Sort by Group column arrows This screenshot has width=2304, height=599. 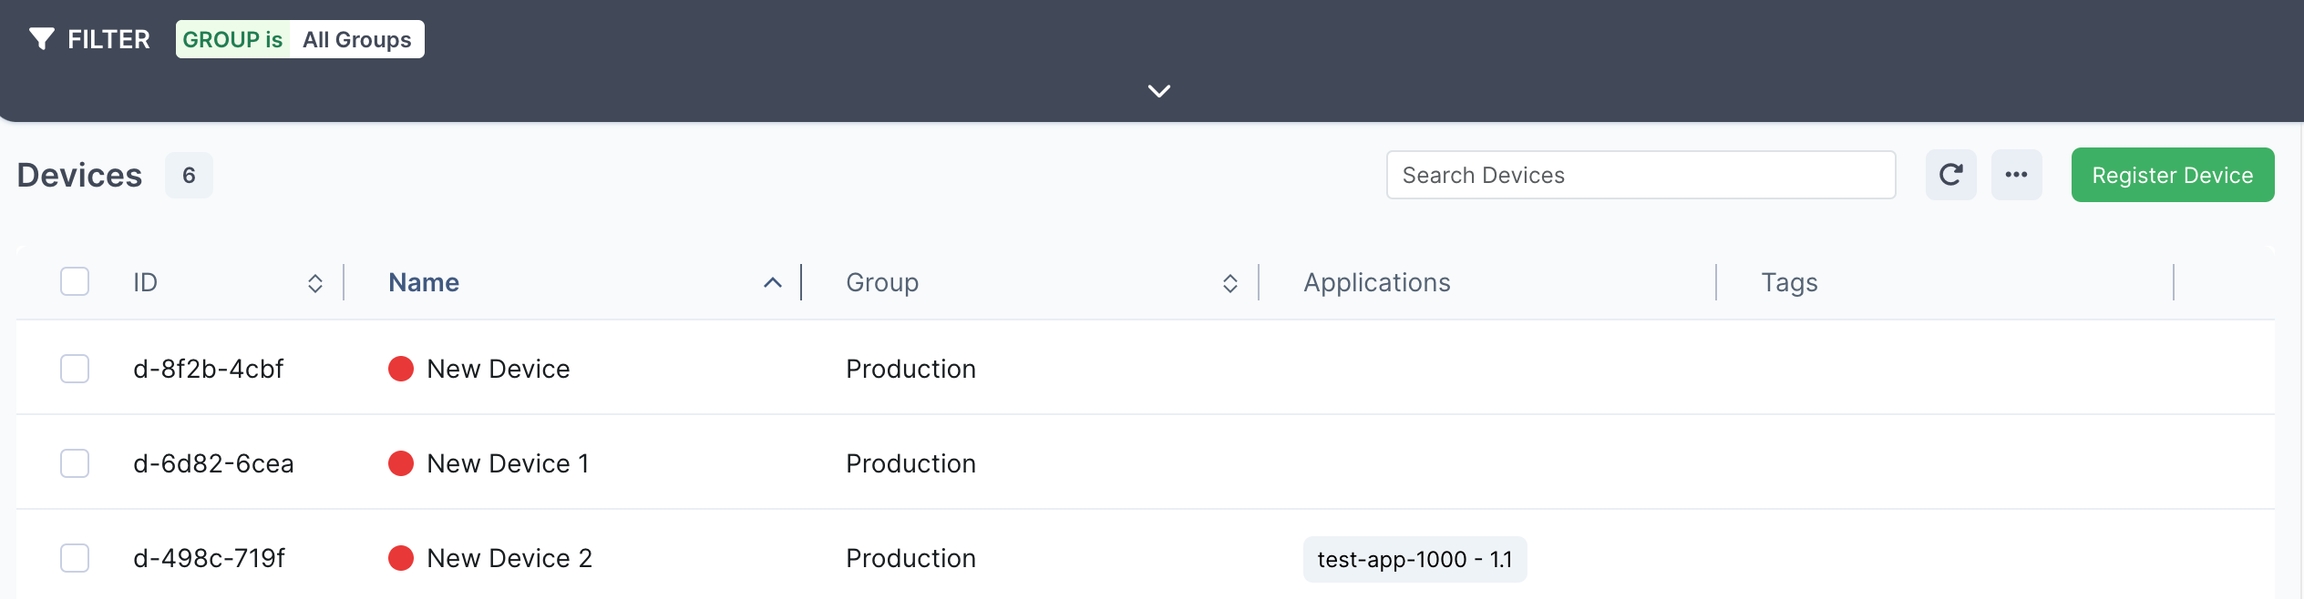pyautogui.click(x=1230, y=283)
